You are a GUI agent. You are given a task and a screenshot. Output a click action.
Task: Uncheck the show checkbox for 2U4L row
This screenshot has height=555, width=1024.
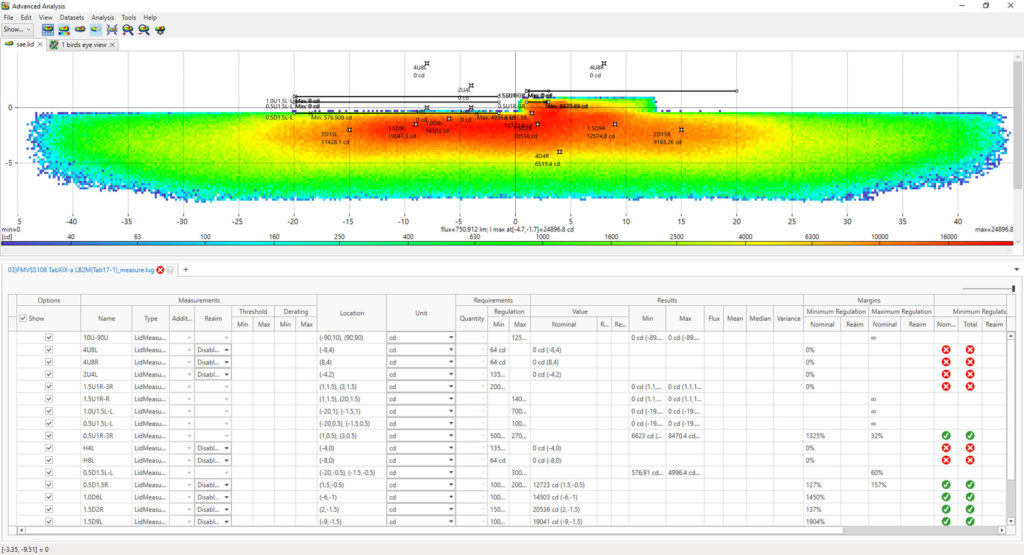[49, 374]
